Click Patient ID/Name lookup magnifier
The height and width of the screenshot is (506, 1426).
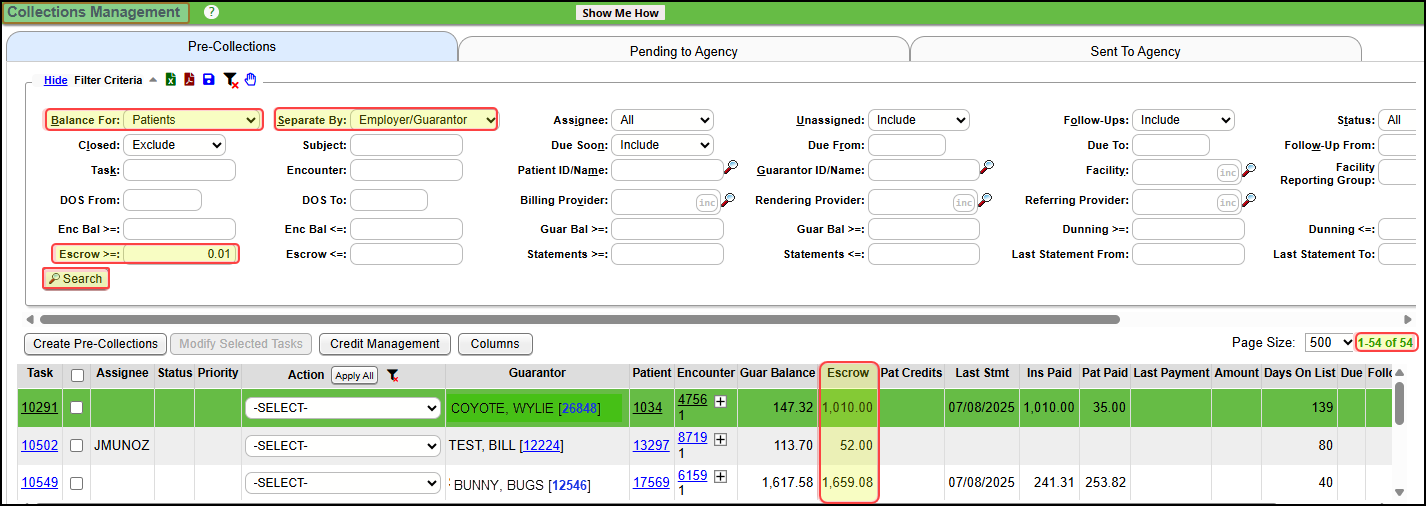(x=732, y=167)
